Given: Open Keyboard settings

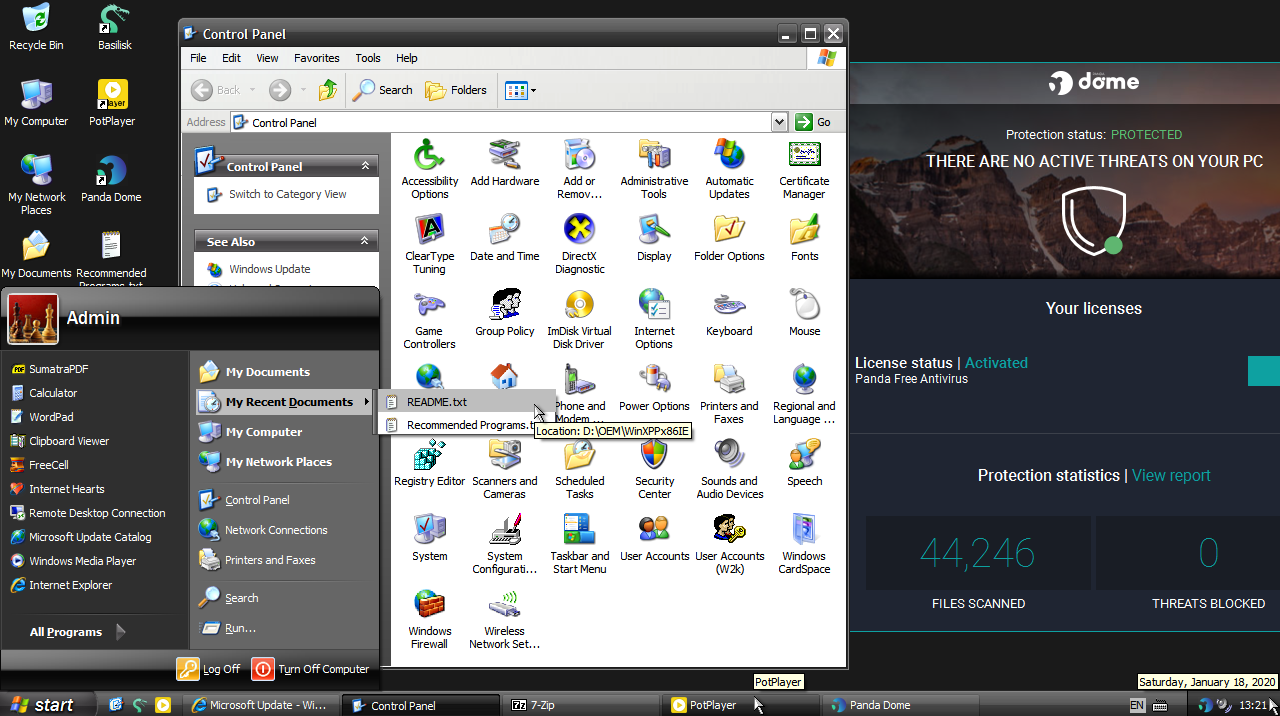Looking at the screenshot, I should pos(729,313).
